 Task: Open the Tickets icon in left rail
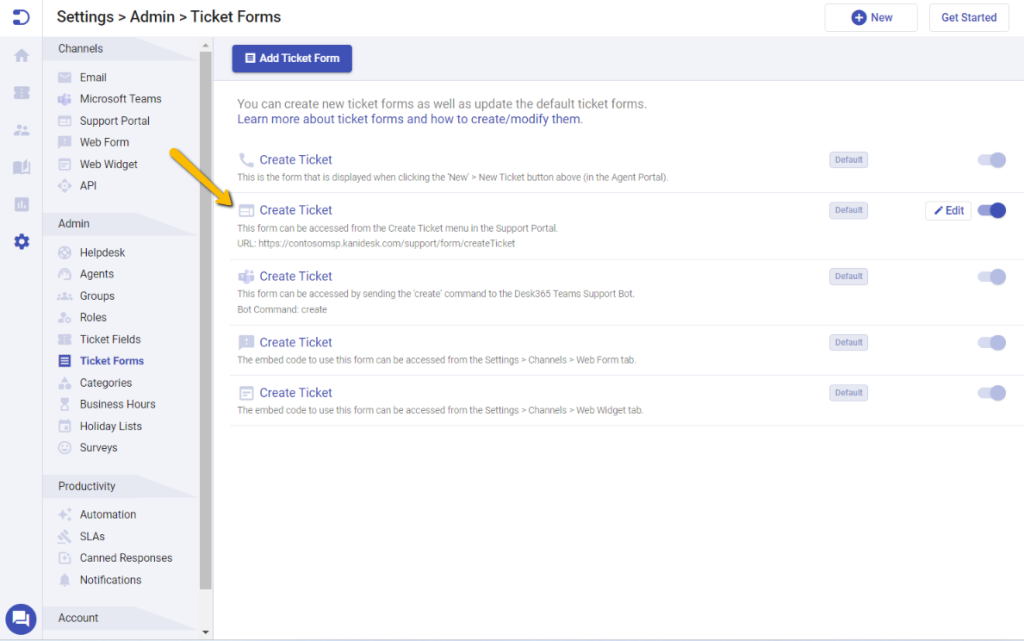(22, 93)
